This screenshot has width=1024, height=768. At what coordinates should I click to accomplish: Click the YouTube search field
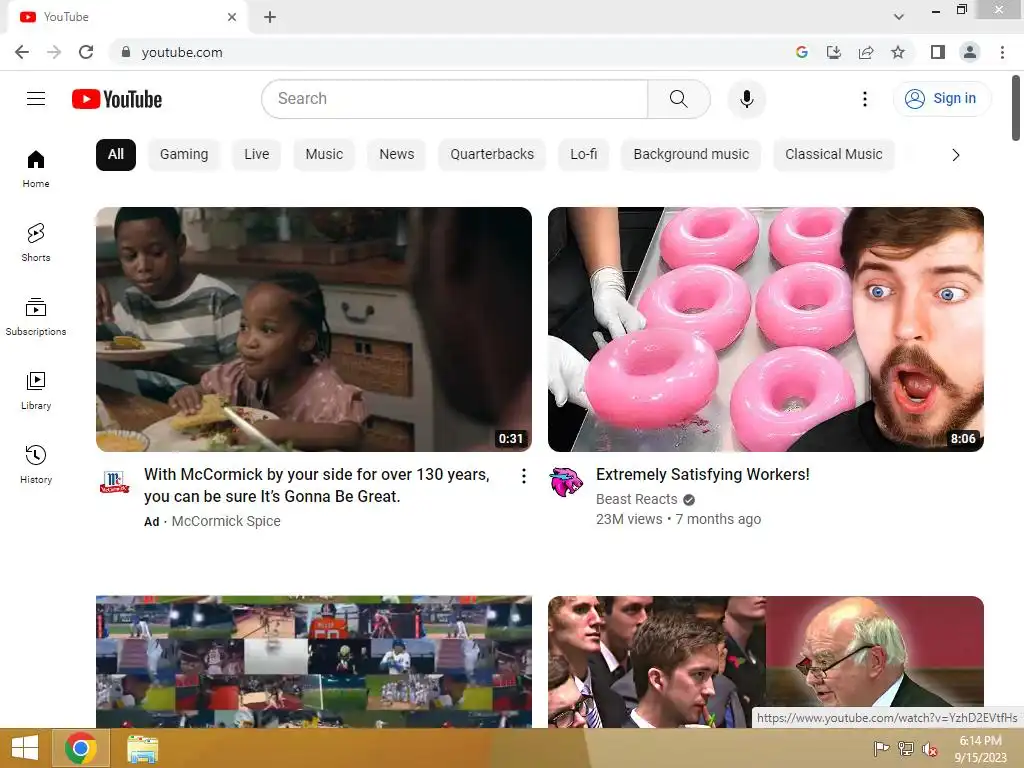point(455,99)
